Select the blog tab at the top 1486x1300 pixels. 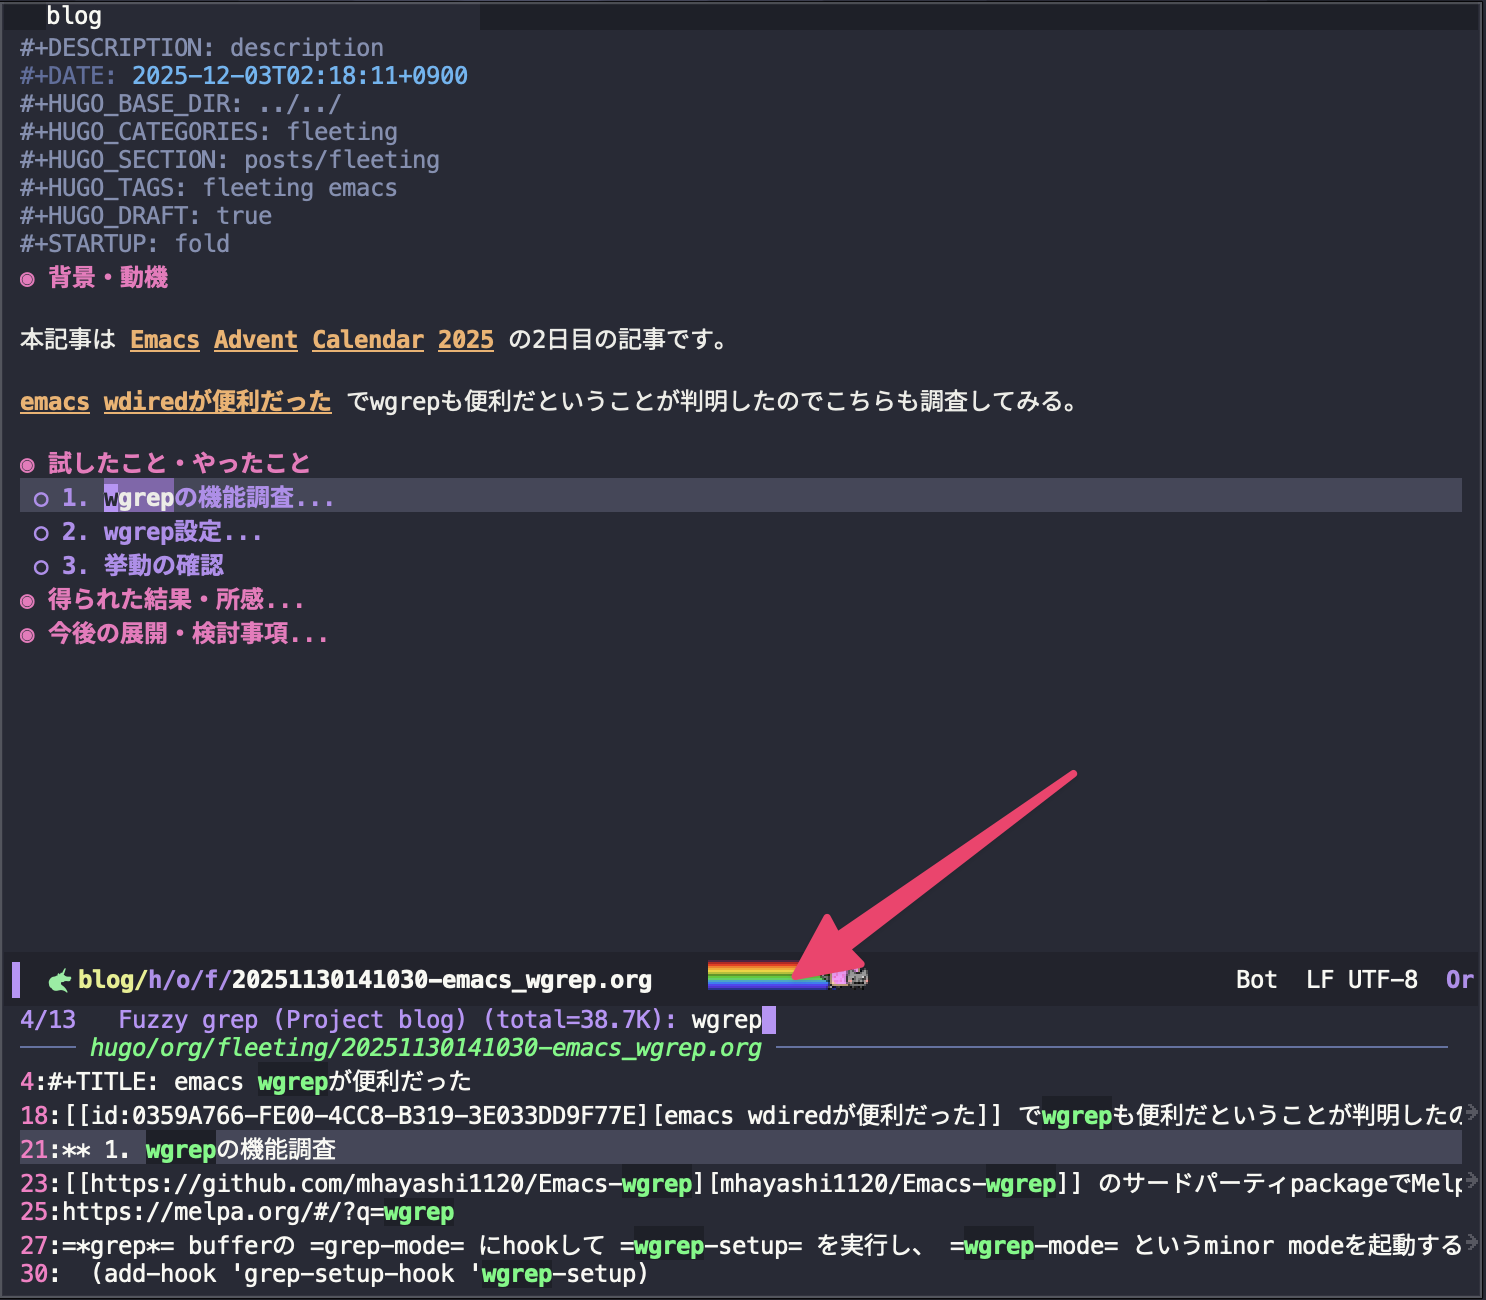tap(74, 16)
